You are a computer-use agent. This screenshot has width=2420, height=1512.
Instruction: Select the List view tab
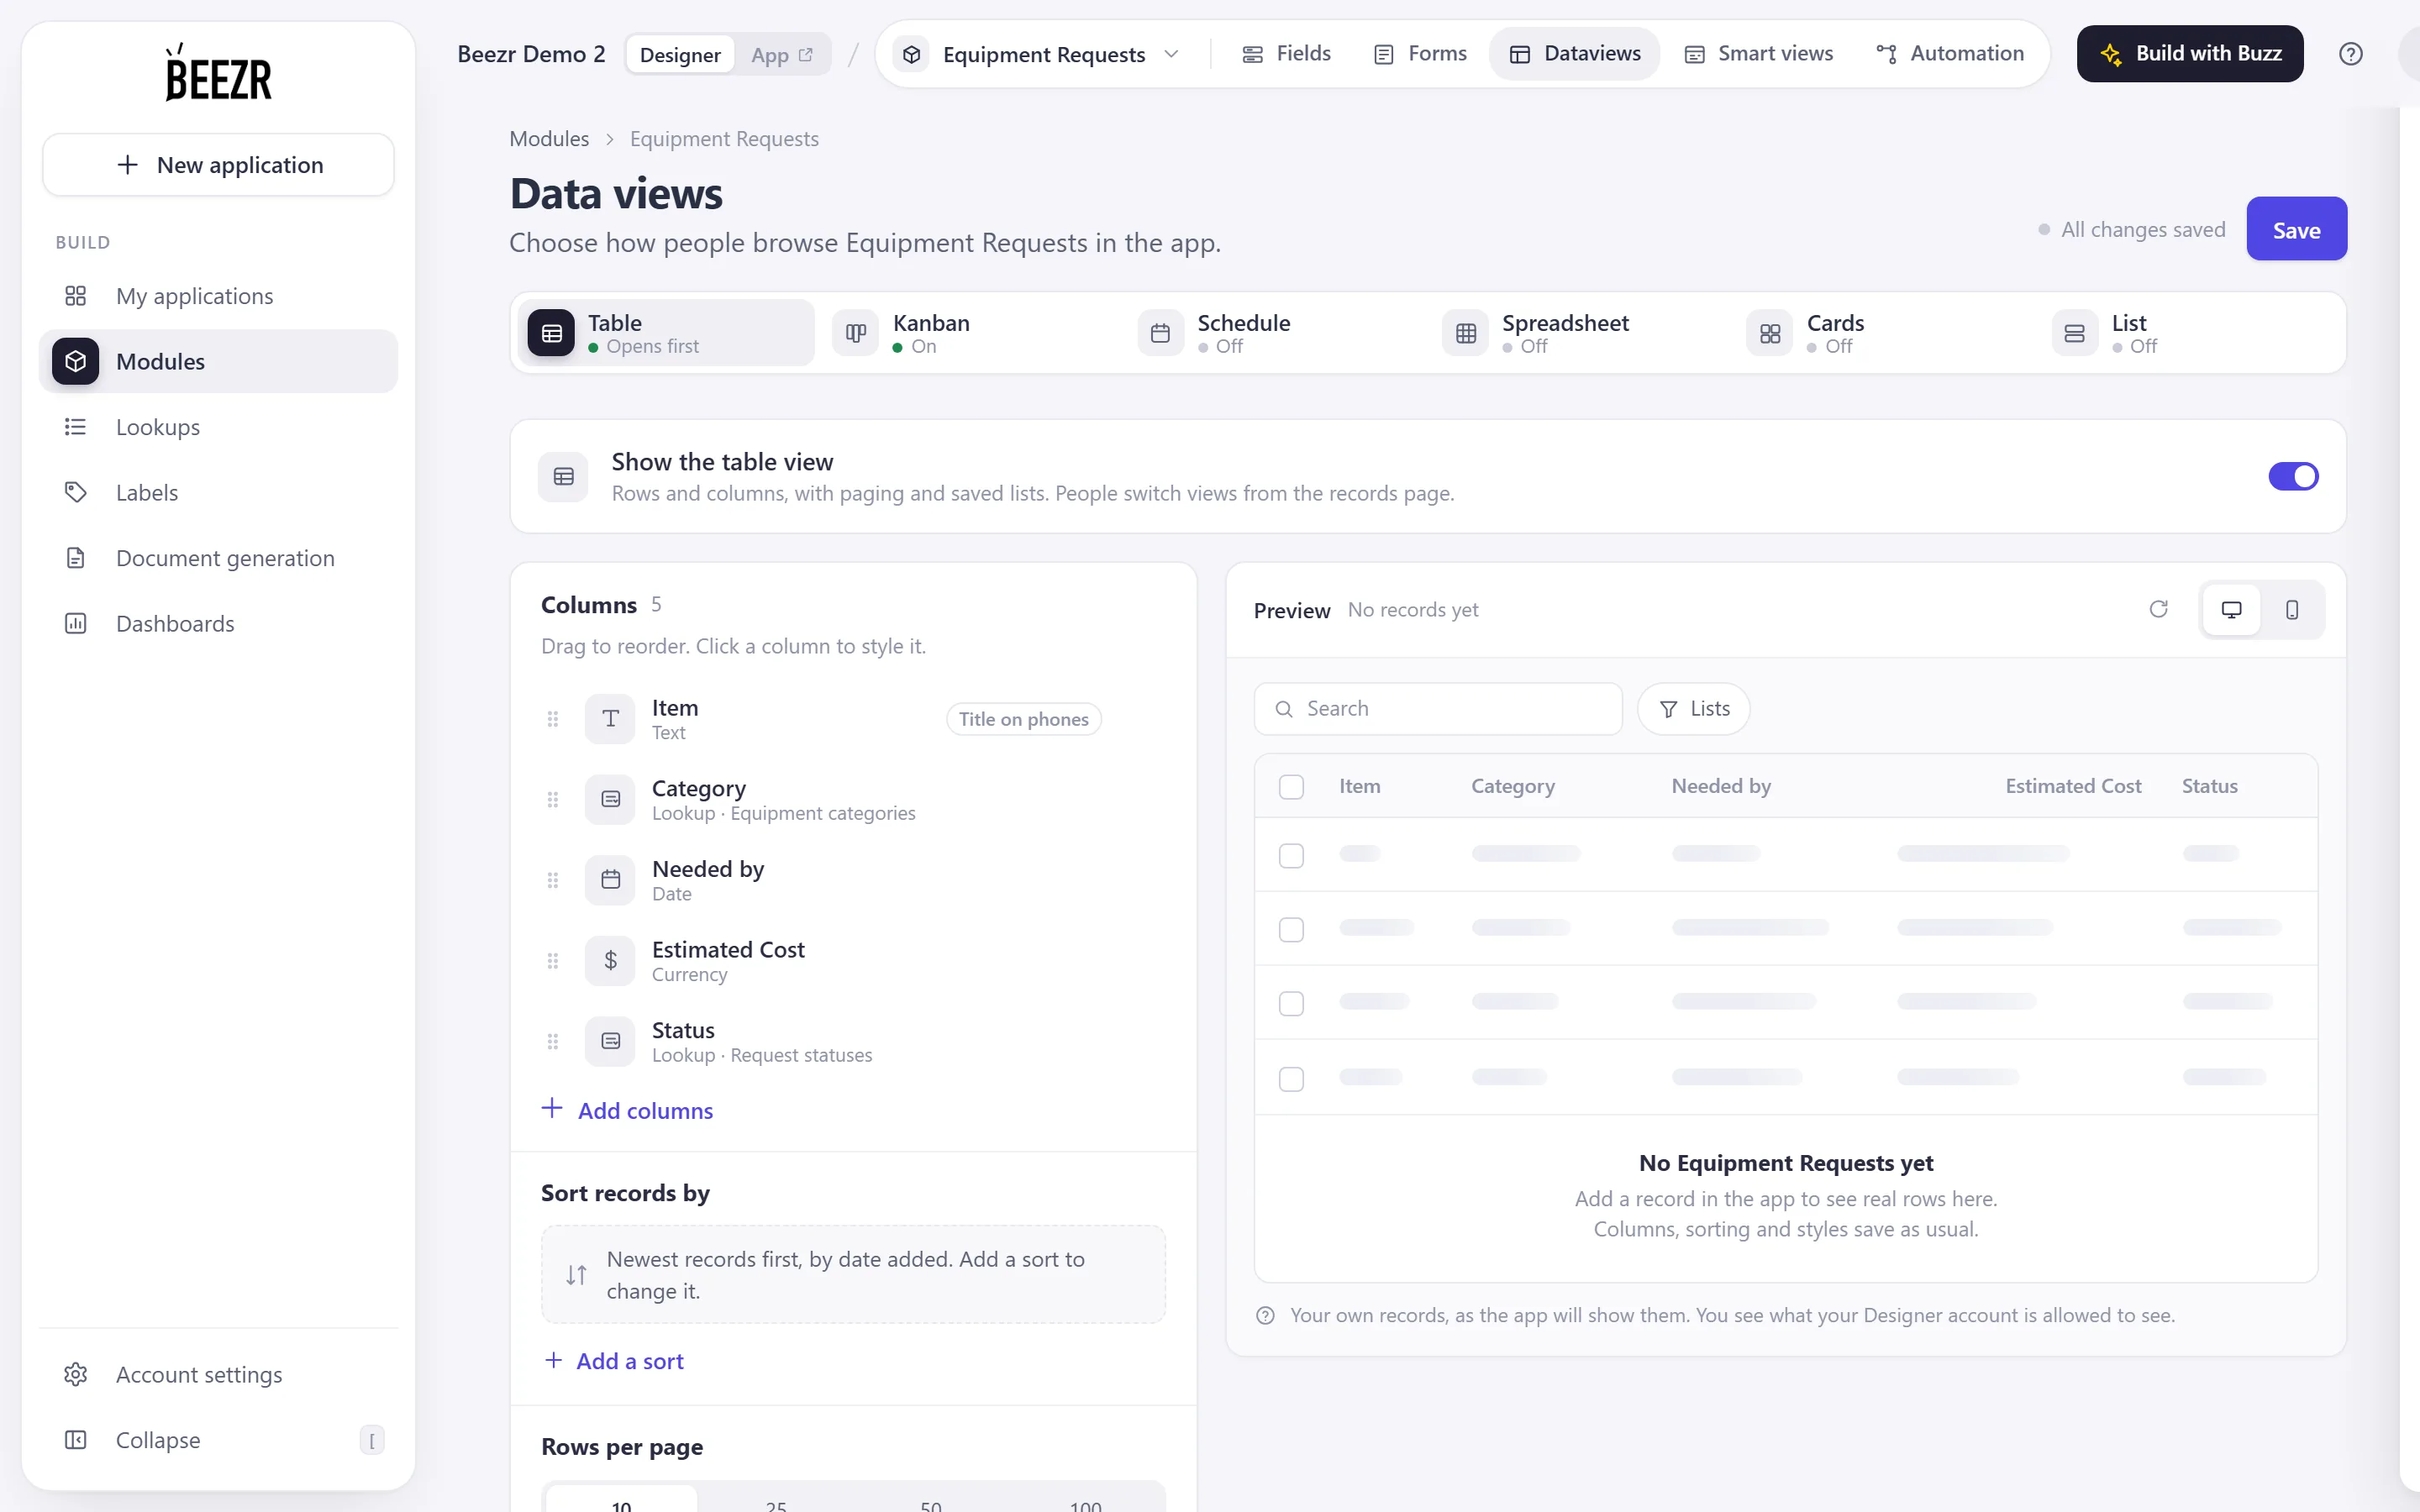[2188, 333]
